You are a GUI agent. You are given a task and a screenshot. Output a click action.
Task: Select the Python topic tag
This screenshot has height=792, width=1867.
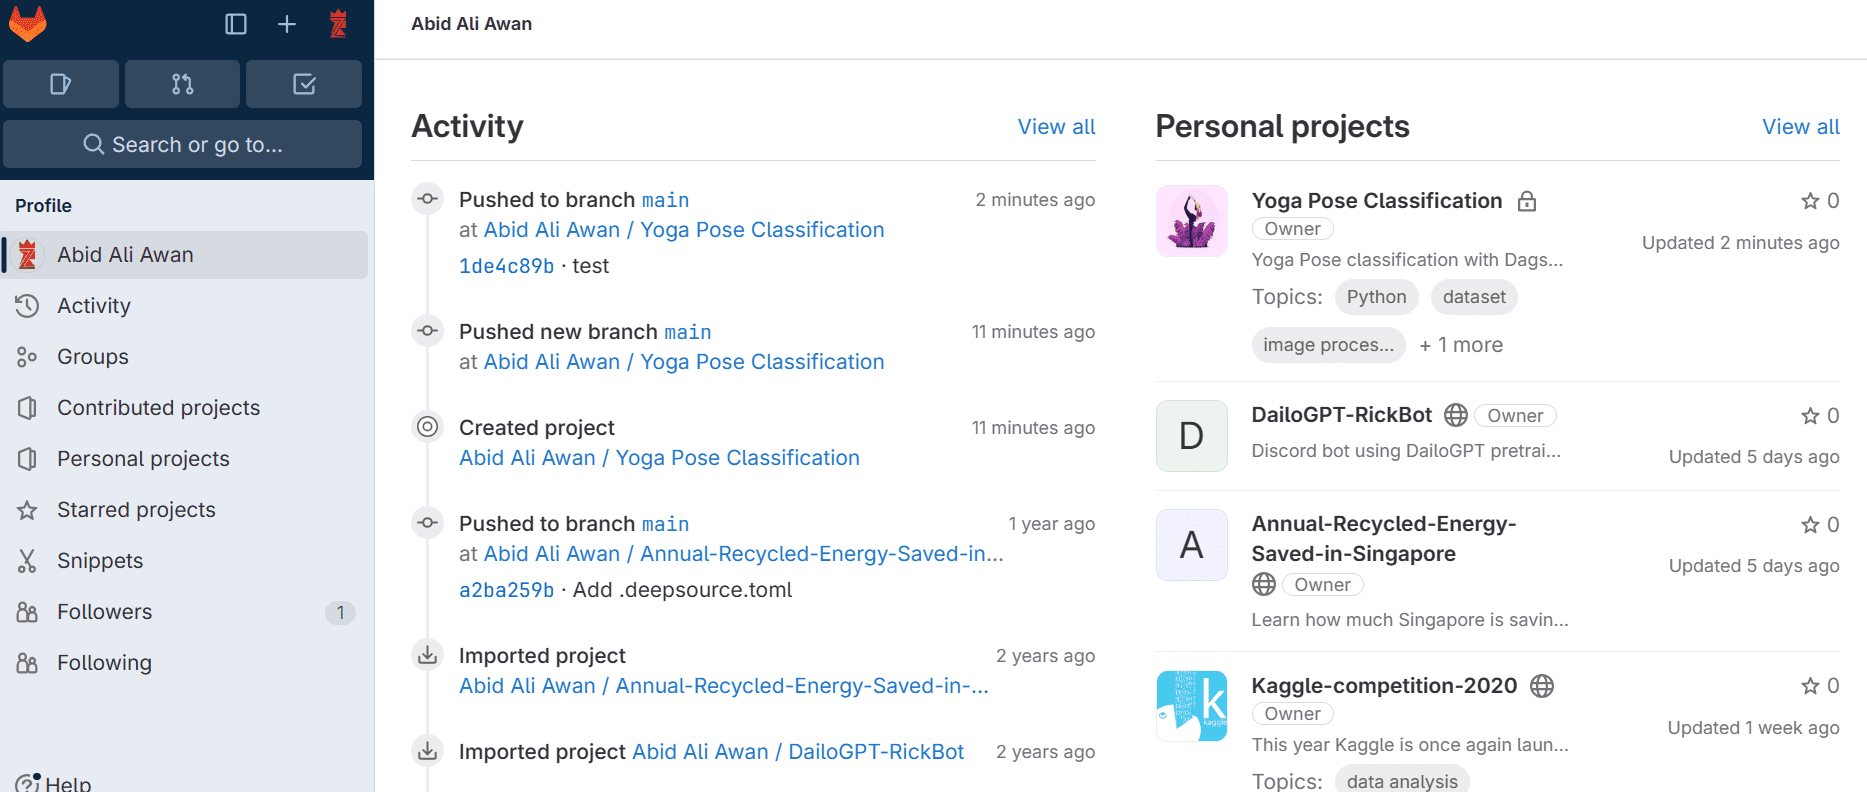pos(1376,297)
